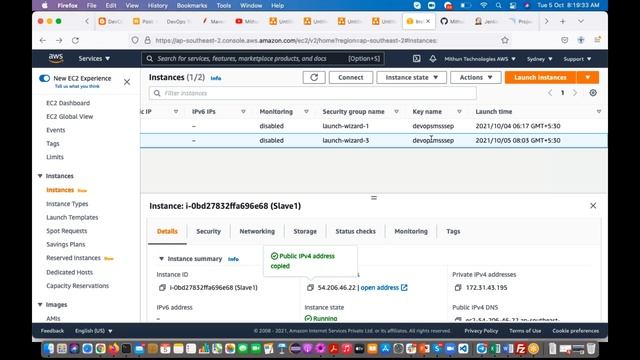Screen dimensions: 640x360
Task: Collapse the Instances sidebar section
Action: click(x=40, y=176)
